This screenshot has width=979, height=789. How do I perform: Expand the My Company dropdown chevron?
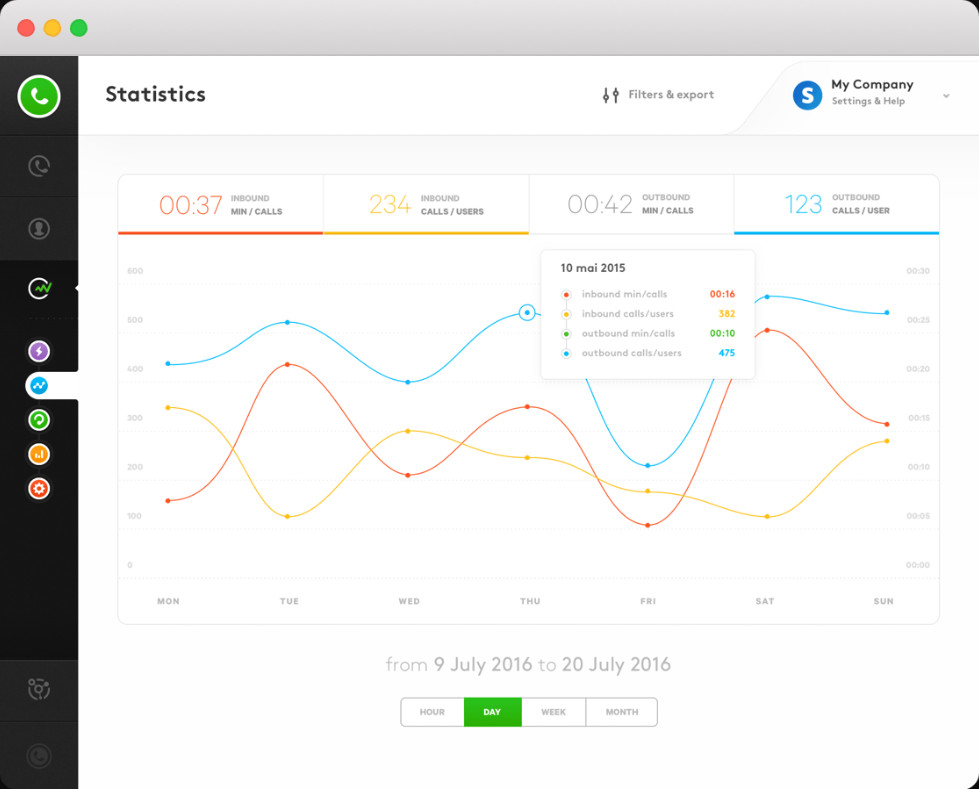(946, 96)
